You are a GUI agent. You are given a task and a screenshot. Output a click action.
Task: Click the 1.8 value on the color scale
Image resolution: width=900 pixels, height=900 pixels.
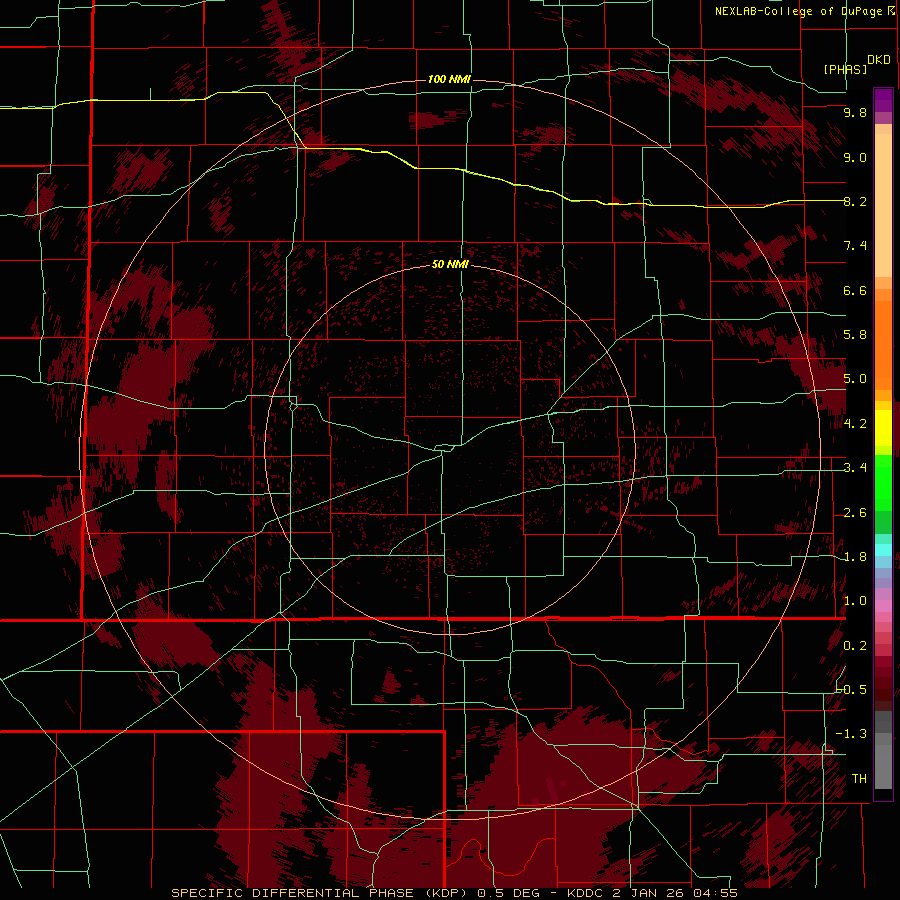[855, 557]
